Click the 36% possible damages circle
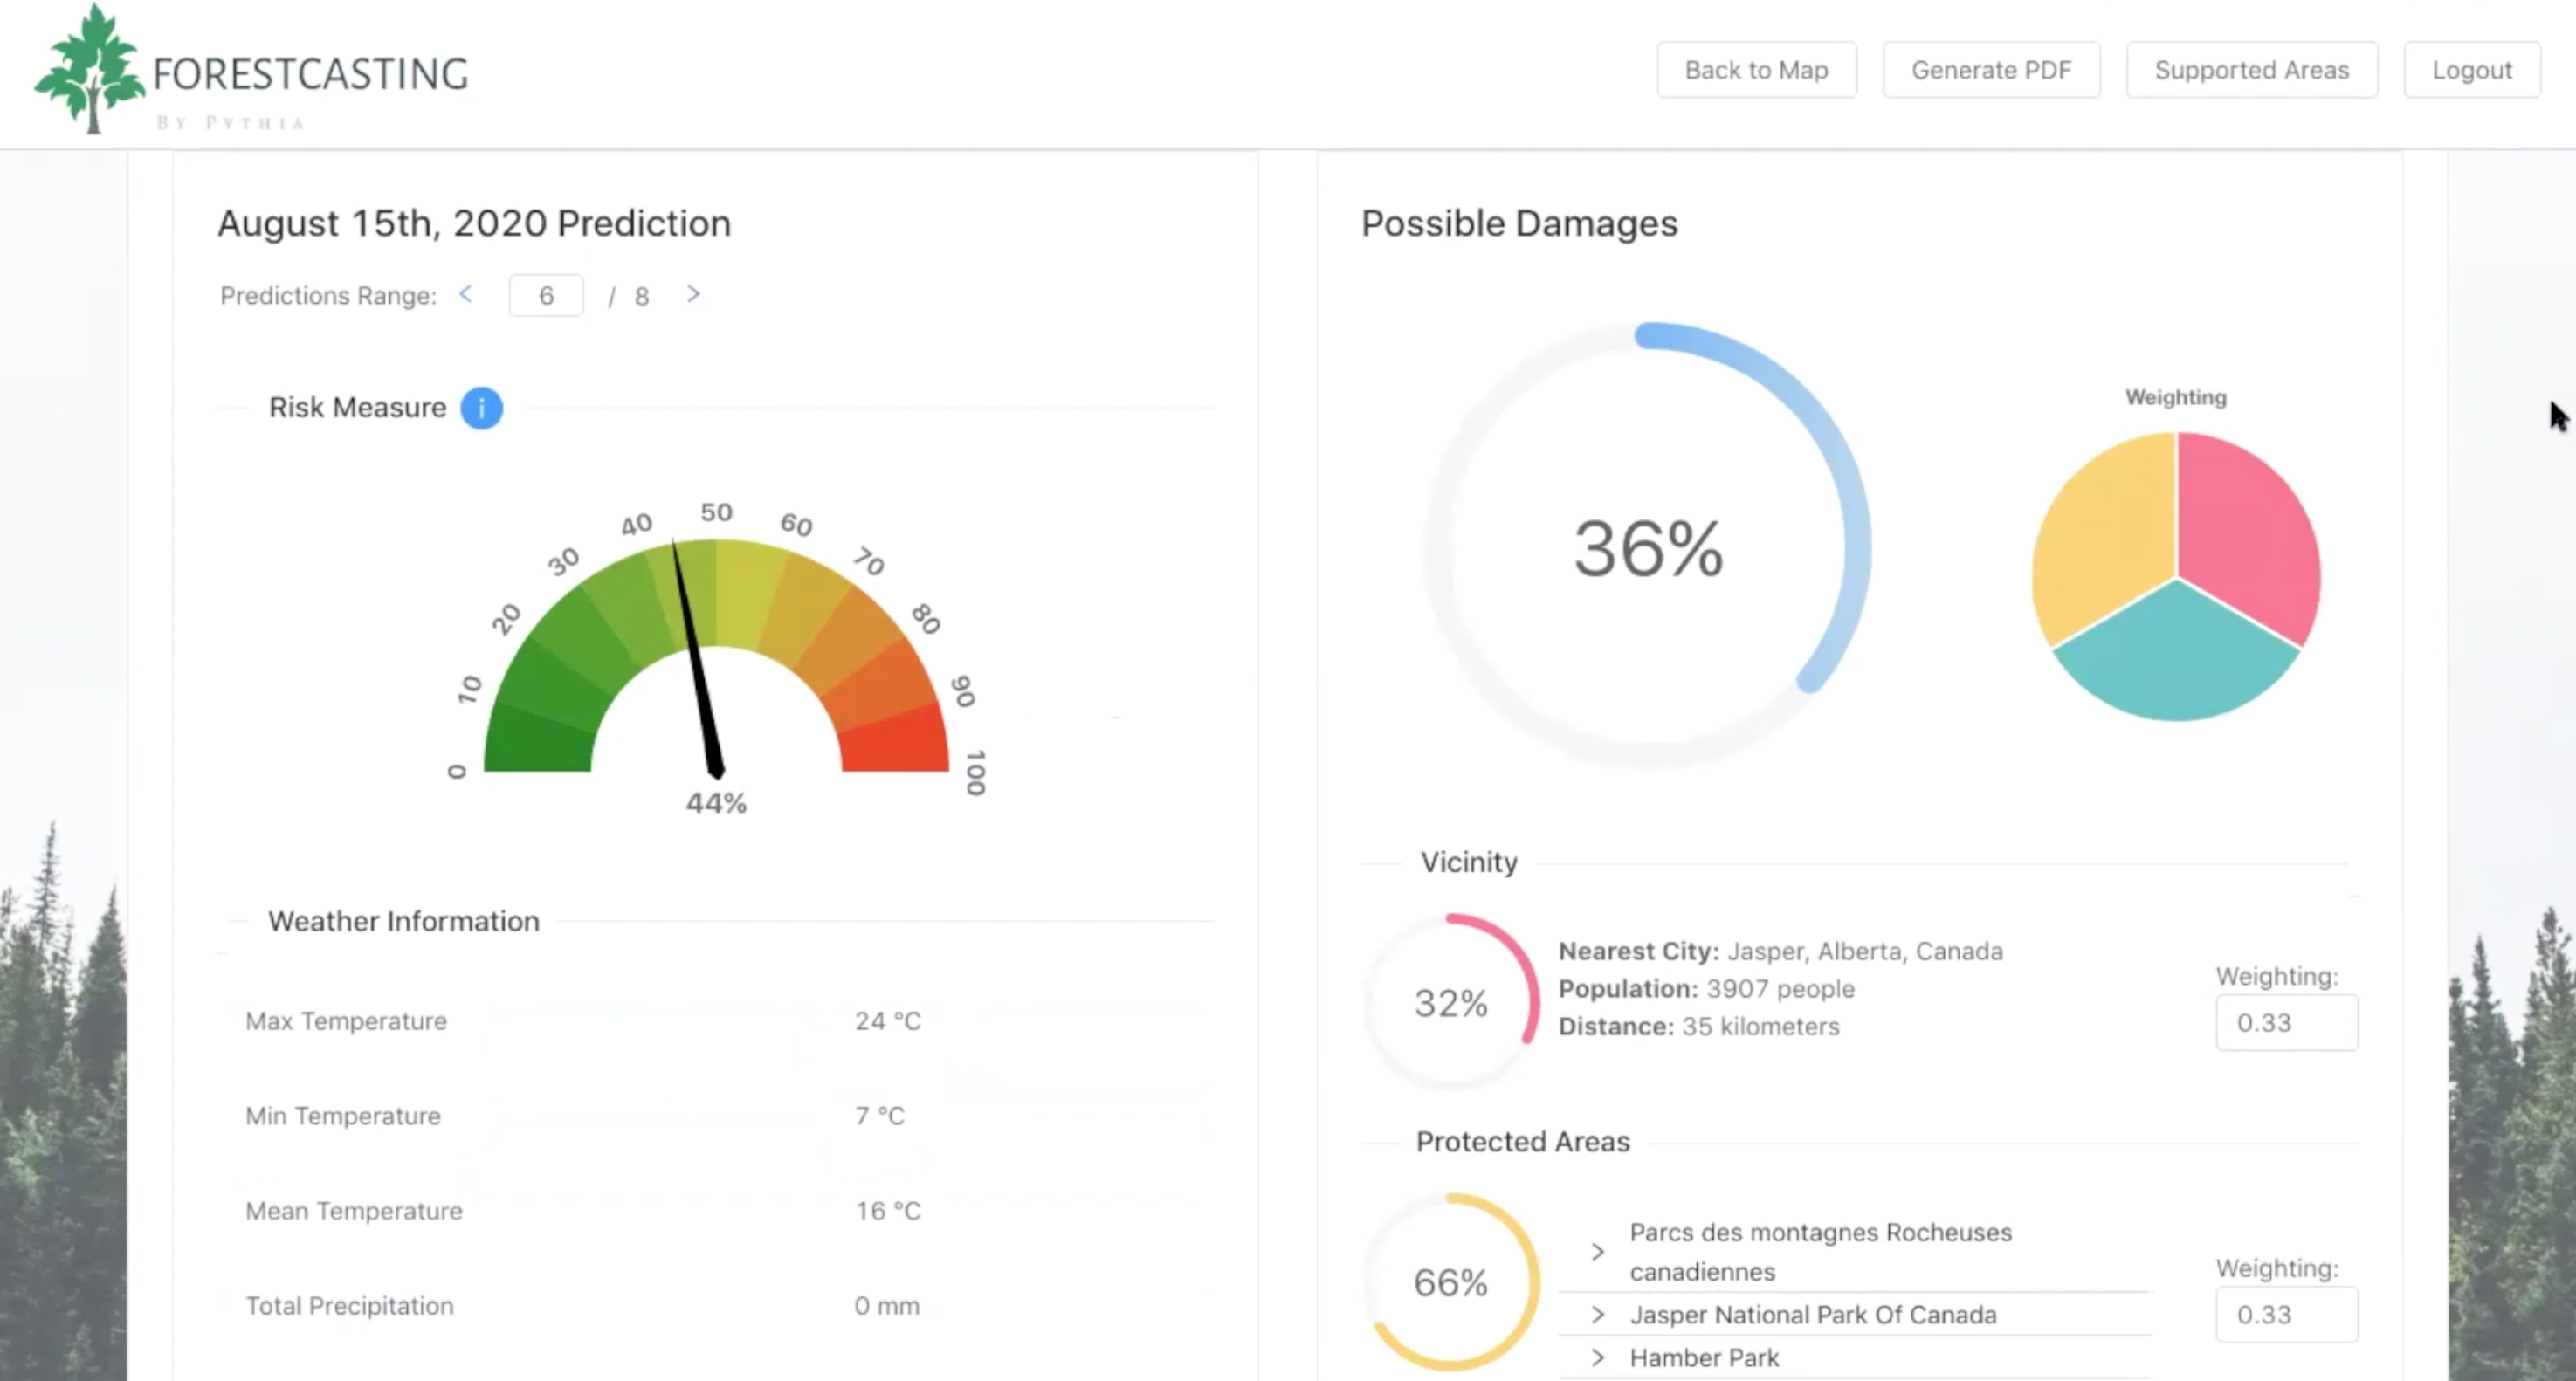2576x1381 pixels. tap(1648, 548)
